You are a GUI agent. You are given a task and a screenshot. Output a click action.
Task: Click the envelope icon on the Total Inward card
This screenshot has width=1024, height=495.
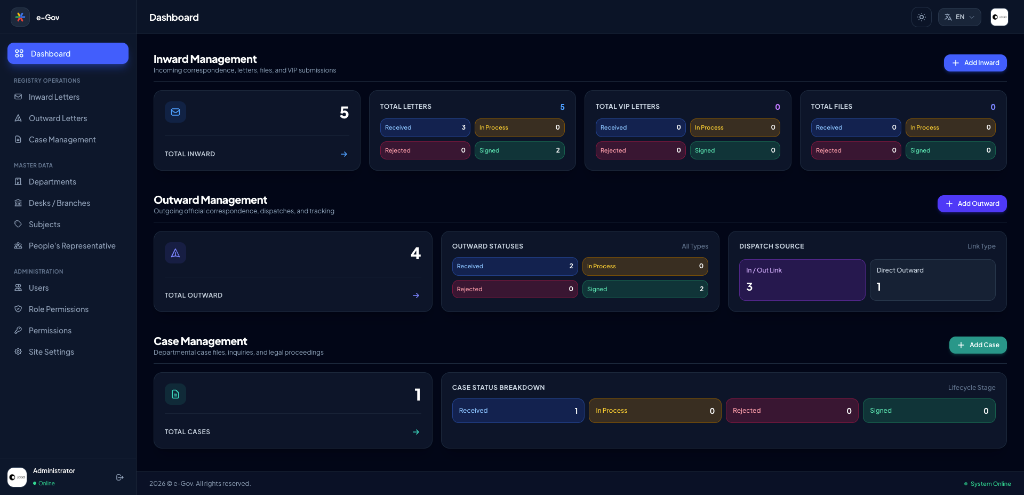(x=175, y=112)
